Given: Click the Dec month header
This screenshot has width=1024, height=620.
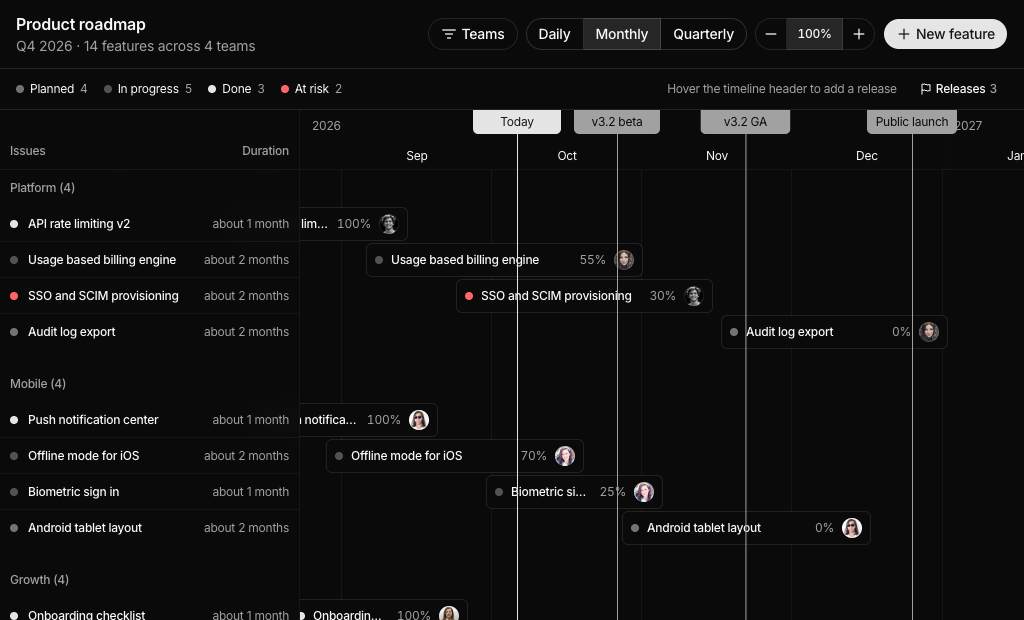Looking at the screenshot, I should (x=867, y=155).
